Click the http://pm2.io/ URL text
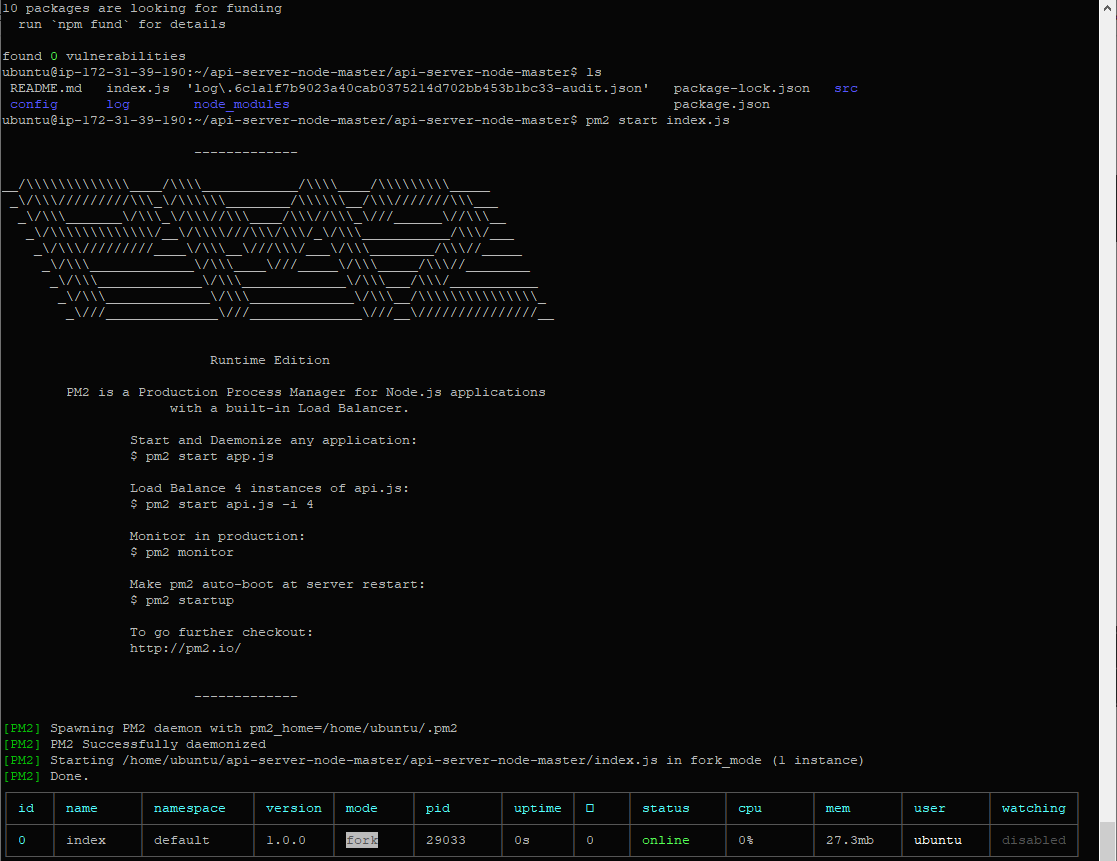The image size is (1117, 861). click(185, 648)
